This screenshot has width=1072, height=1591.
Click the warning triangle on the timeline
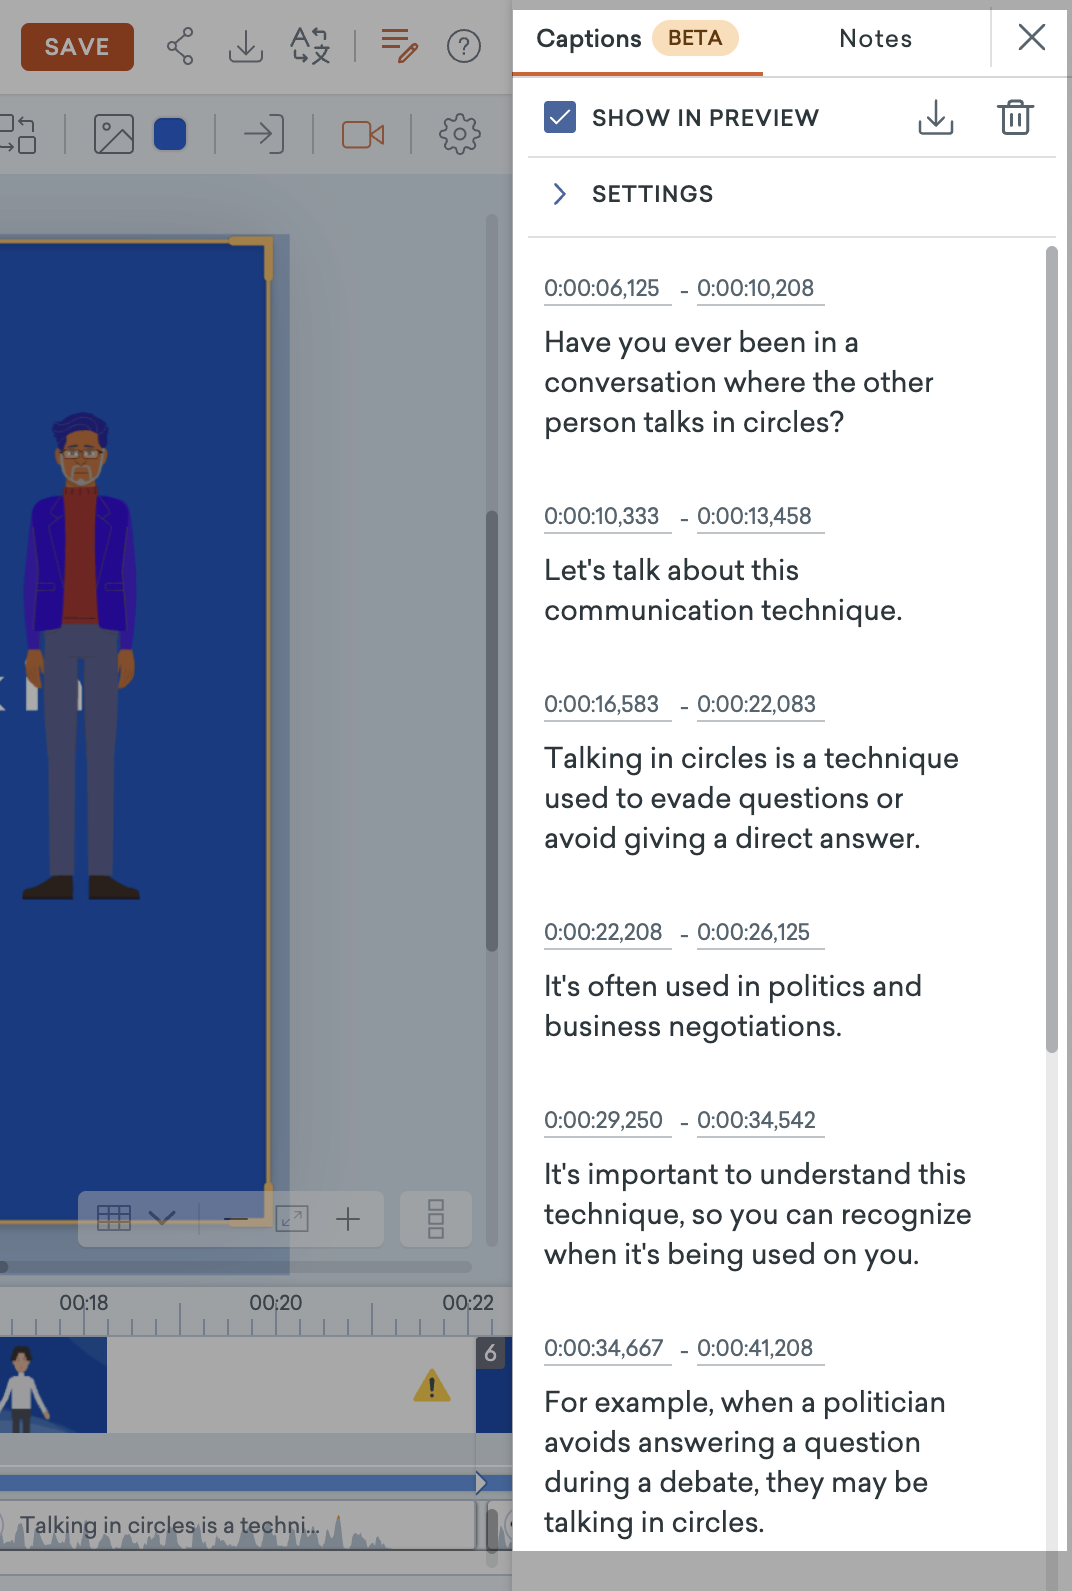click(432, 1386)
